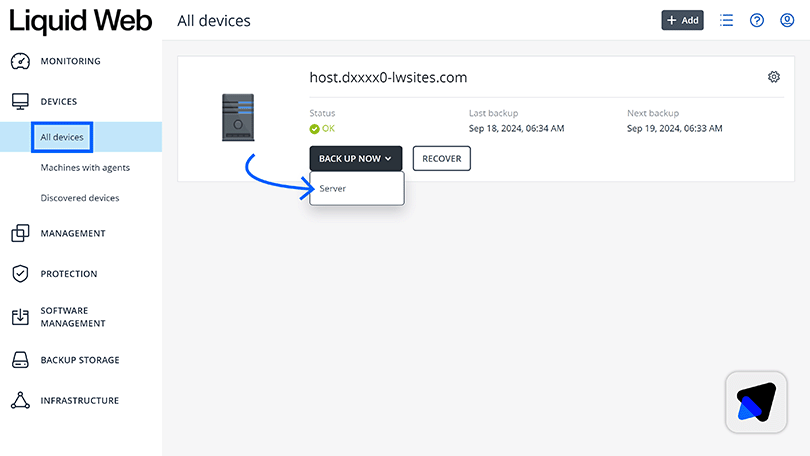Click the Infrastructure triangle icon
Viewport: 810px width, 456px height.
click(20, 400)
